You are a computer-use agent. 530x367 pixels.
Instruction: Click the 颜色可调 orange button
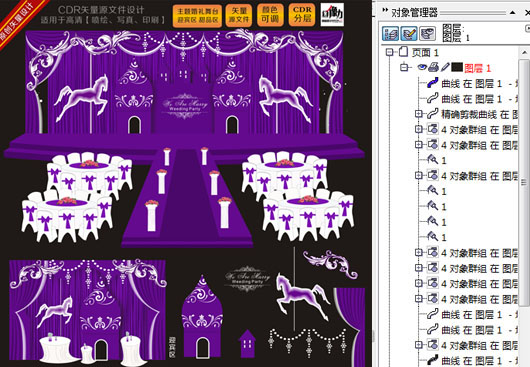[x=270, y=16]
